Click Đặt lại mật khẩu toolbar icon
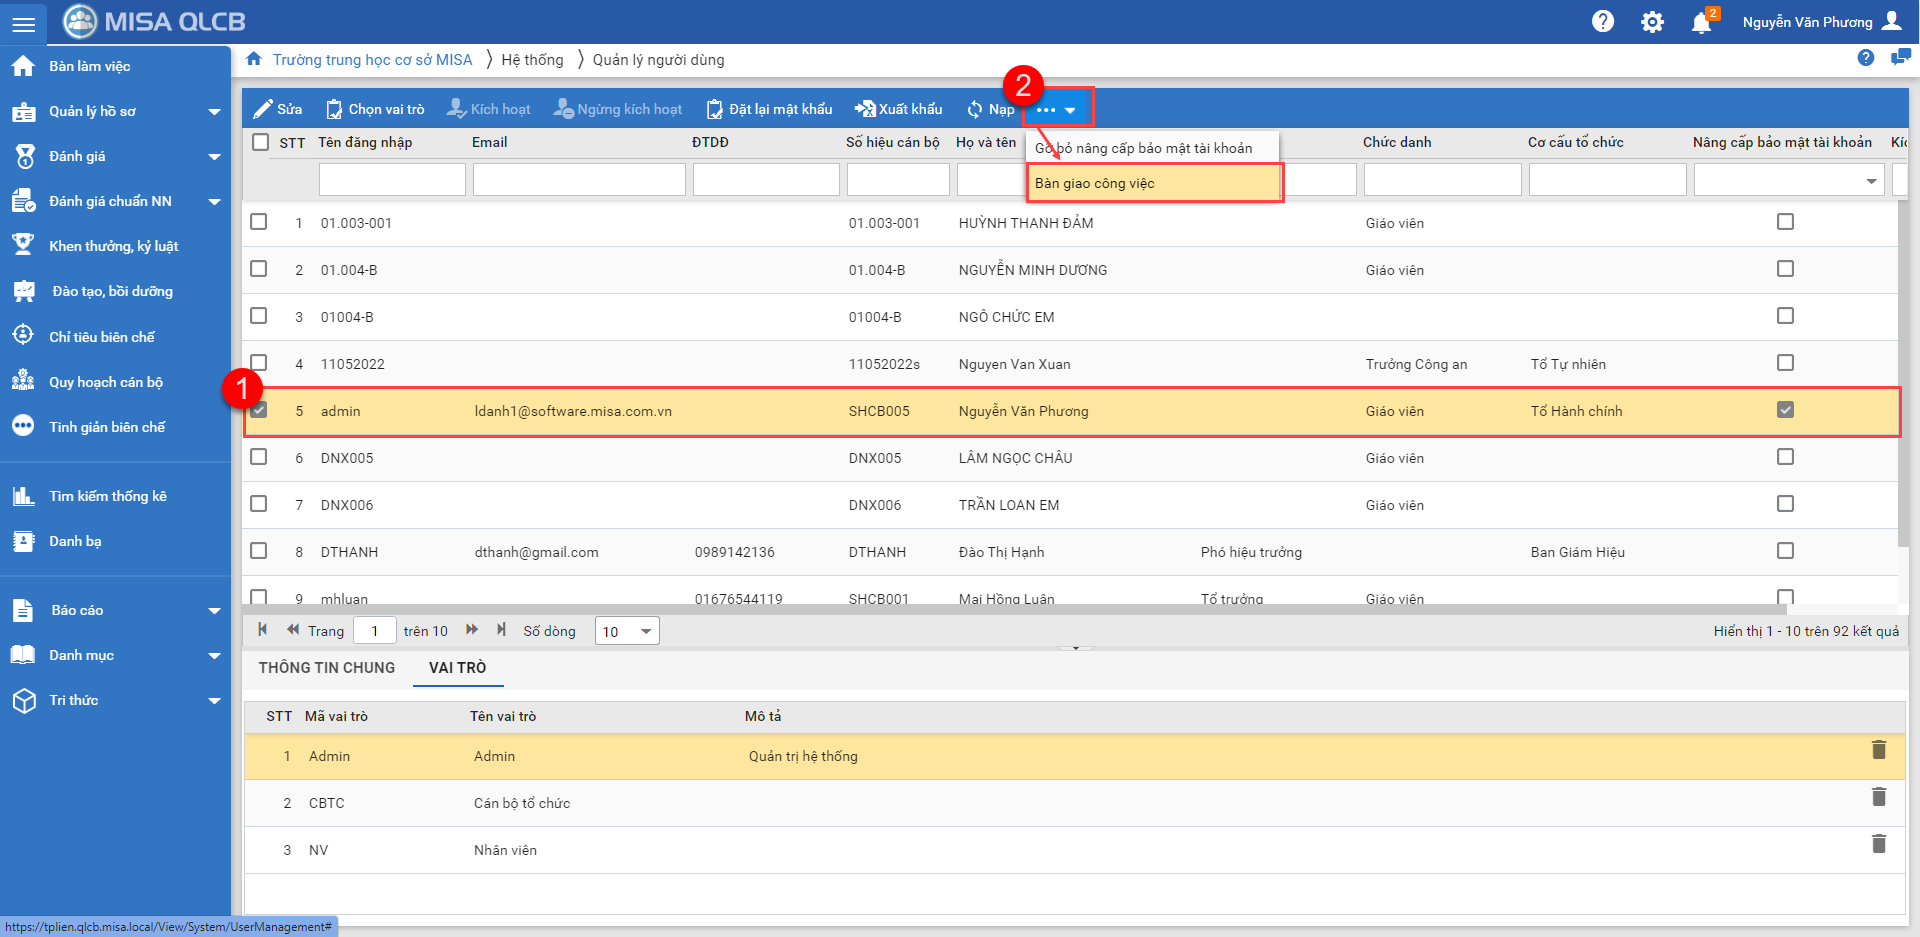Screen dimensions: 1920x937 [x=715, y=109]
